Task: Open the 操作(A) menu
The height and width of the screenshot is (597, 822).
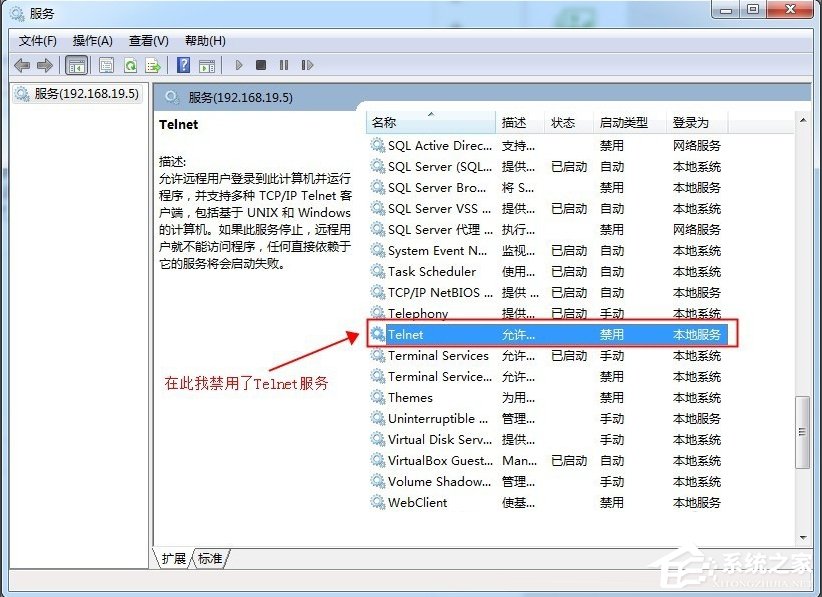Action: 92,41
